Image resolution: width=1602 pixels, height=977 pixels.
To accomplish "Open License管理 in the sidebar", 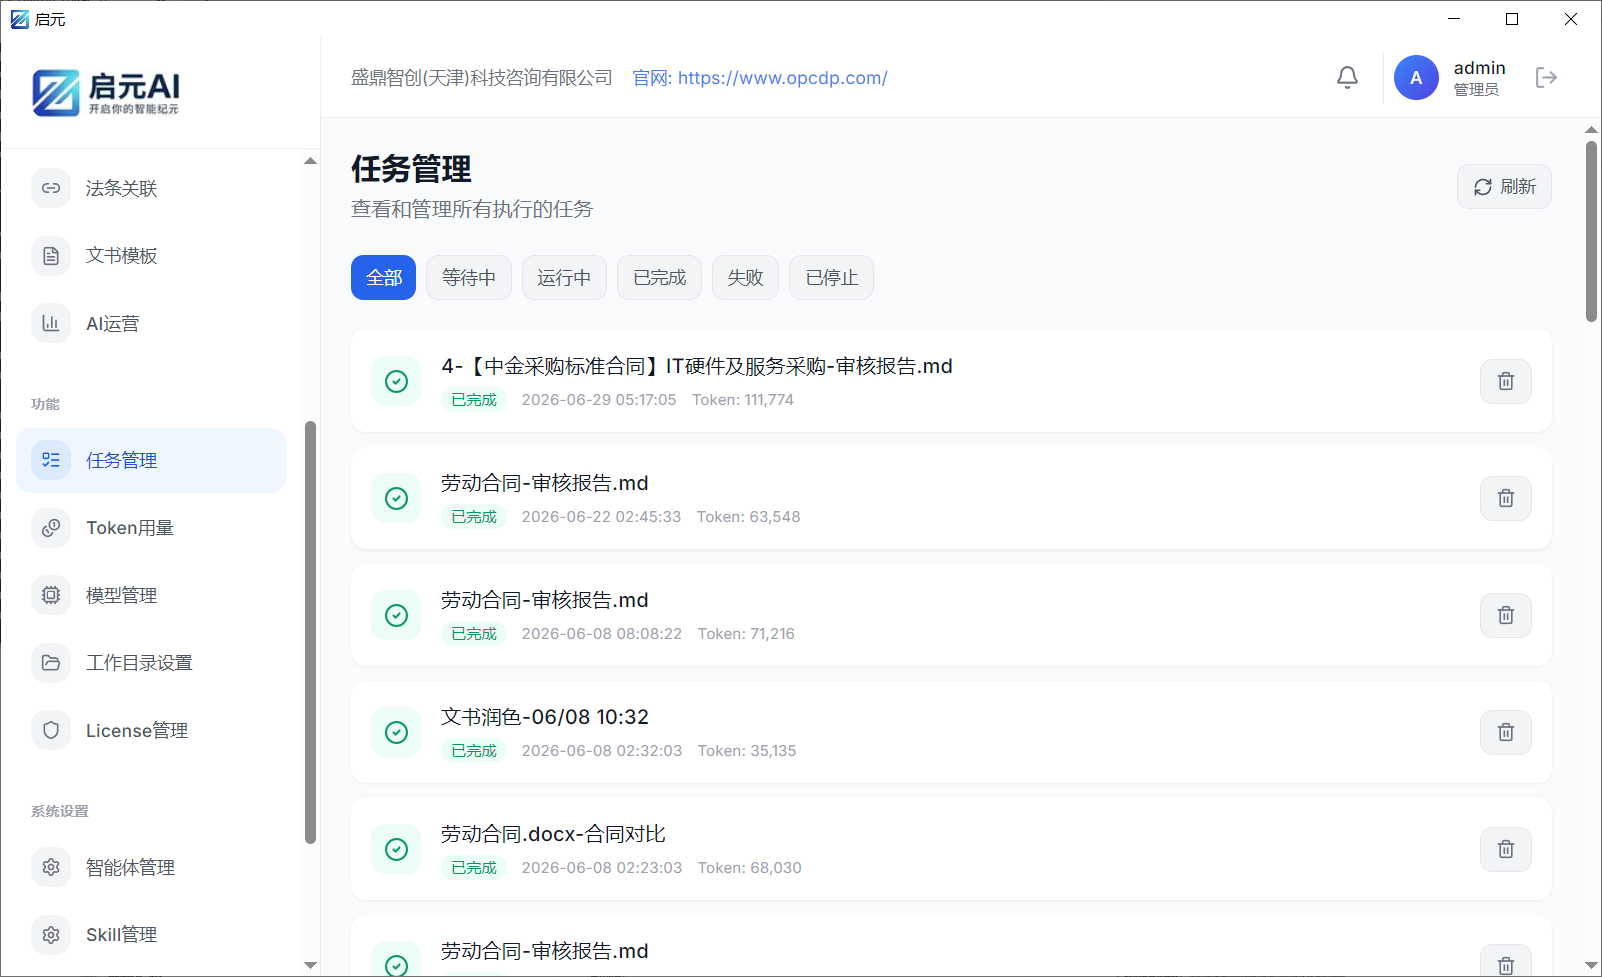I will (x=151, y=730).
